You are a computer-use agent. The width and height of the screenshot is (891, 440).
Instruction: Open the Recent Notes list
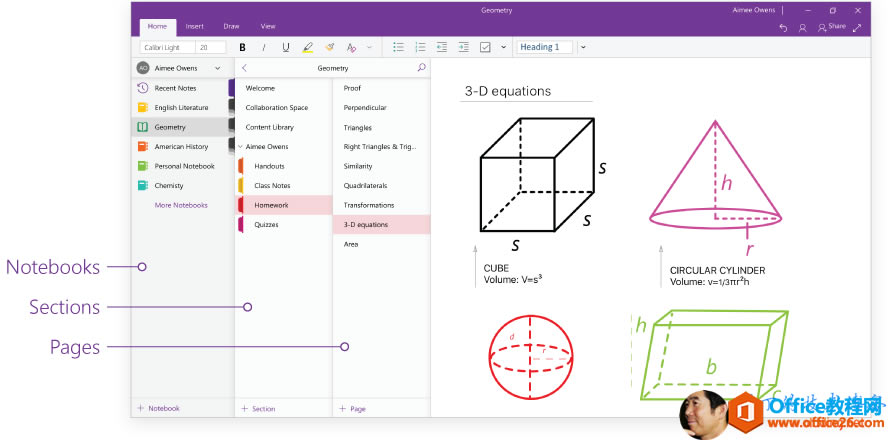tap(174, 88)
